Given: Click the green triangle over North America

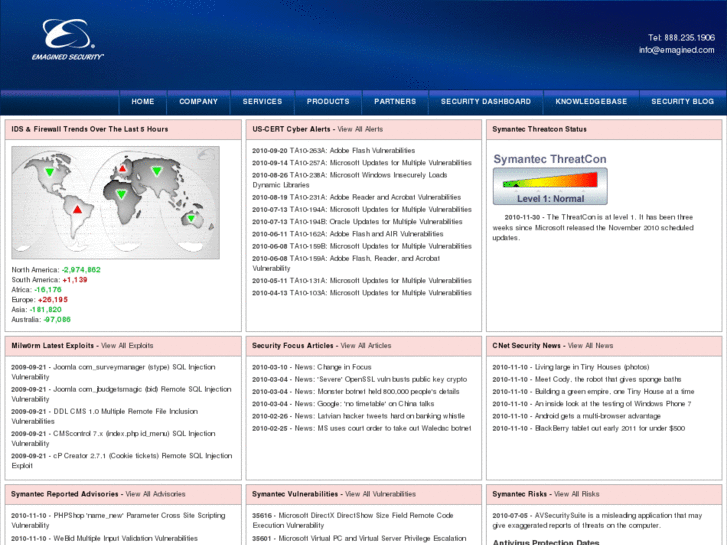Looking at the screenshot, I should pos(50,172).
